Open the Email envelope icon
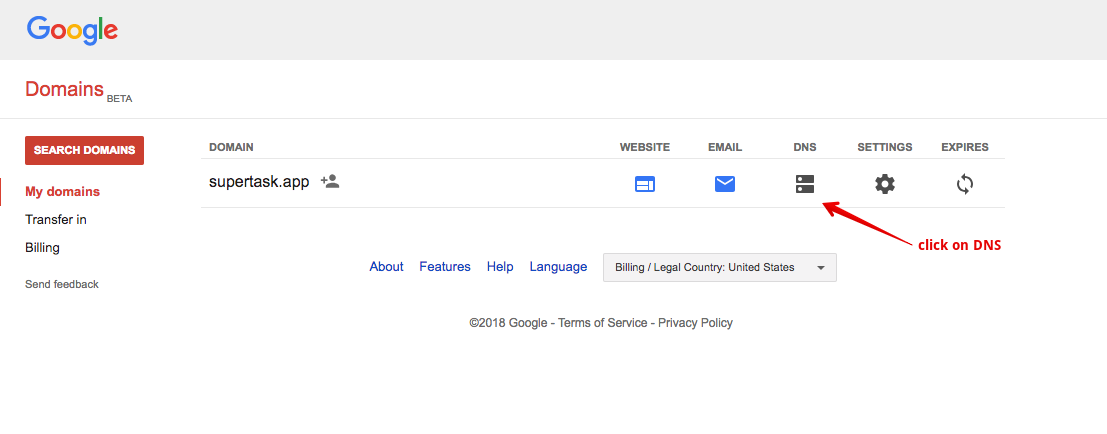Image resolution: width=1107 pixels, height=434 pixels. [x=725, y=184]
